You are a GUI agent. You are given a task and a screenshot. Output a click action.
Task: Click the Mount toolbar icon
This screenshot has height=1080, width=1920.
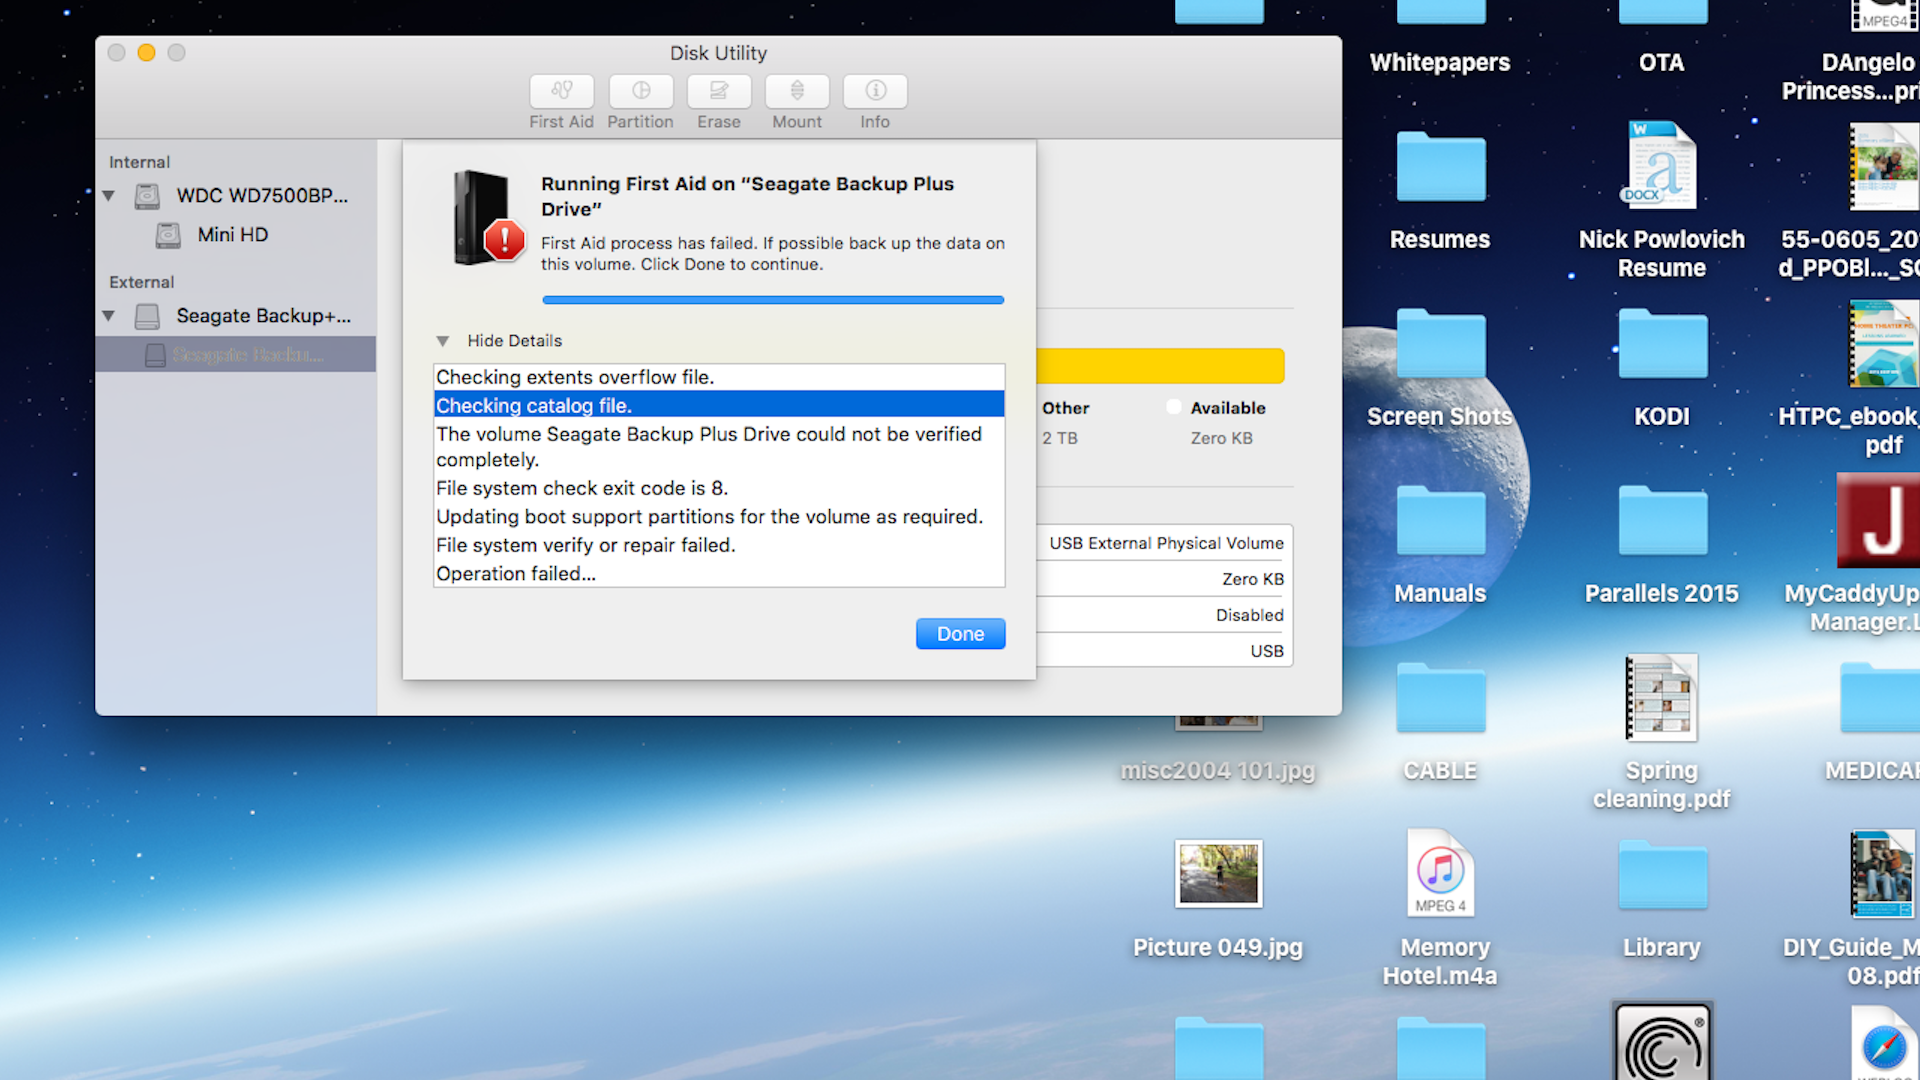pyautogui.click(x=797, y=91)
